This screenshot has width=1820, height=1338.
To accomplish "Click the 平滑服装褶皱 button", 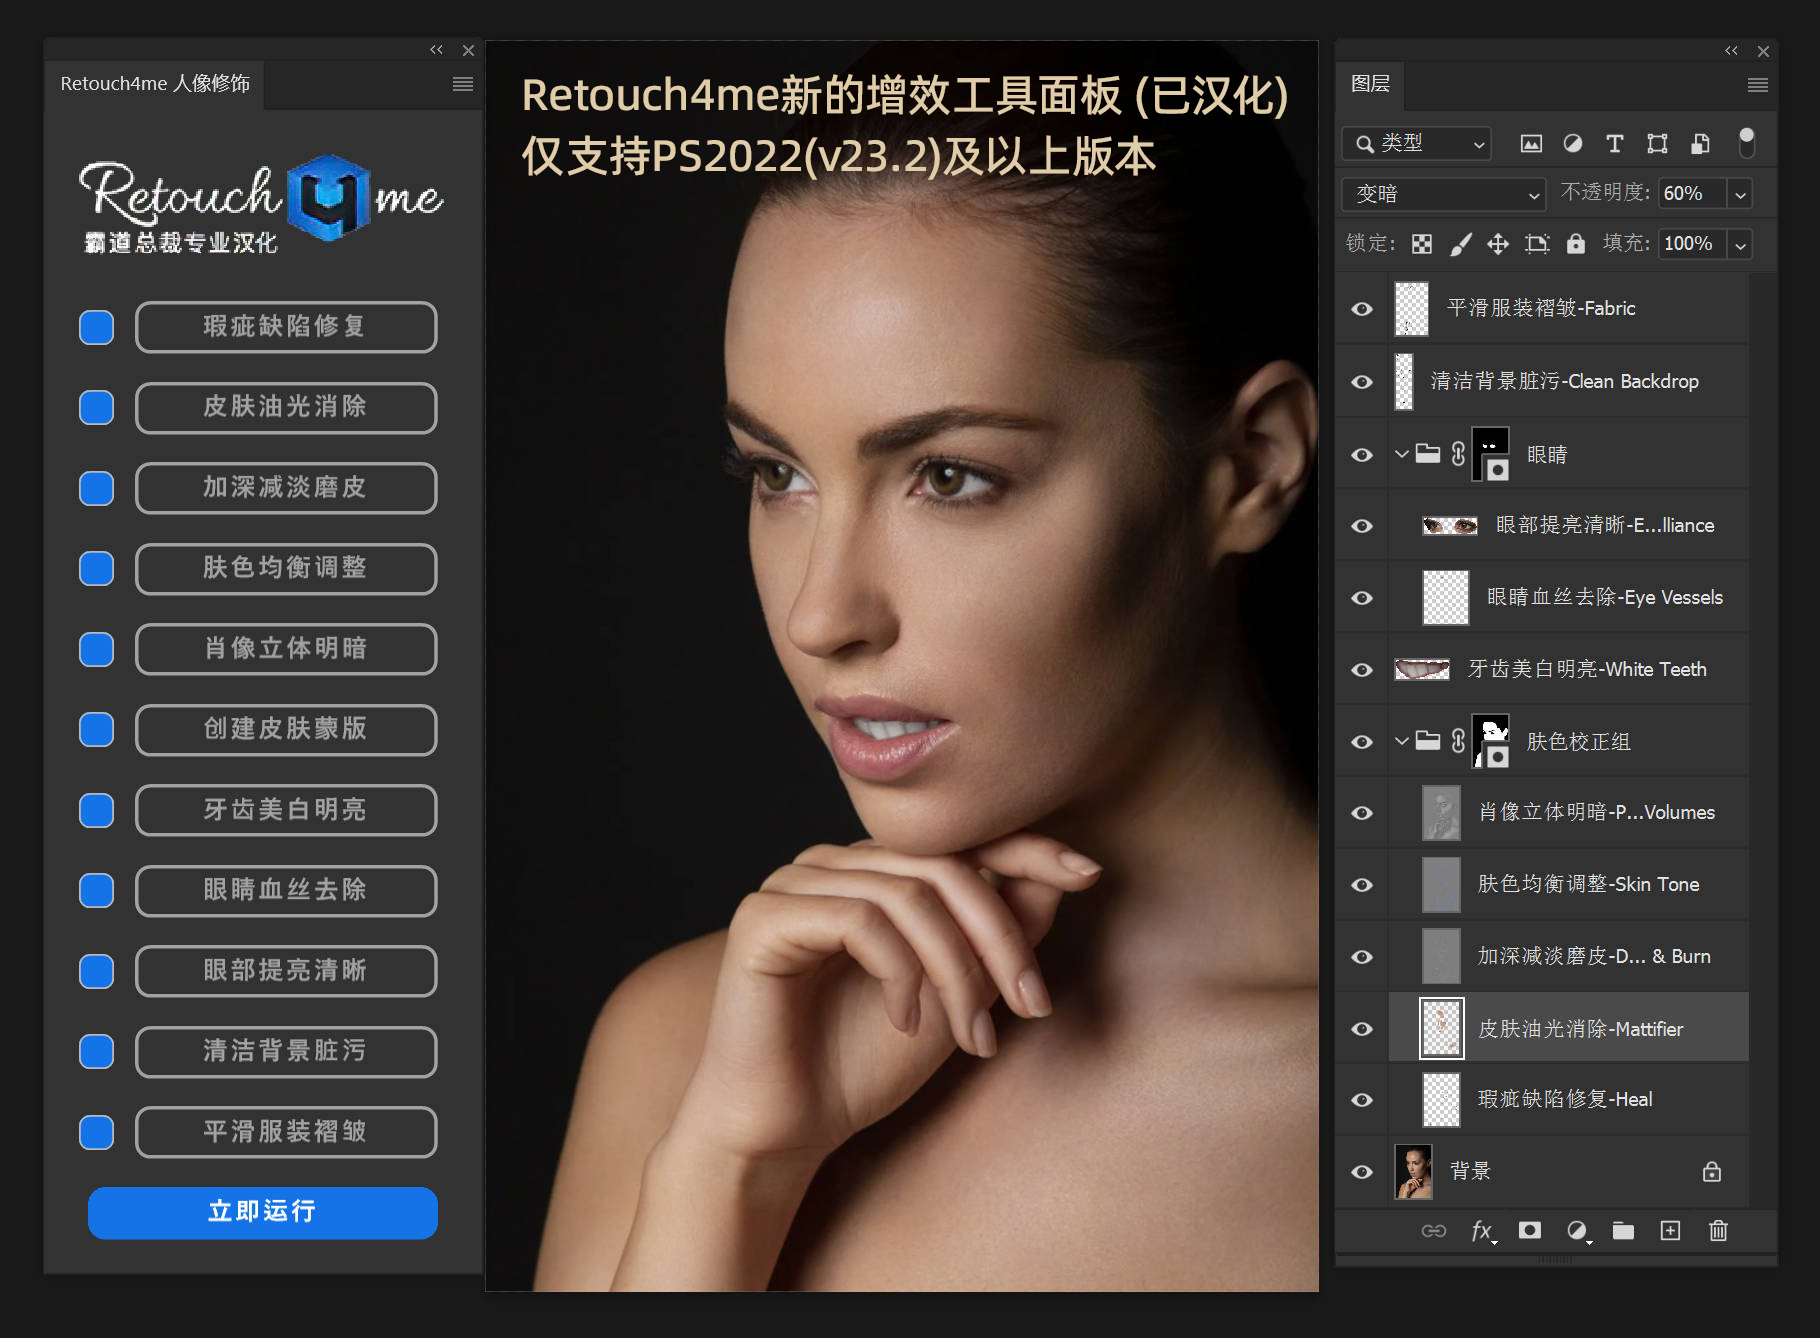I will (286, 1132).
